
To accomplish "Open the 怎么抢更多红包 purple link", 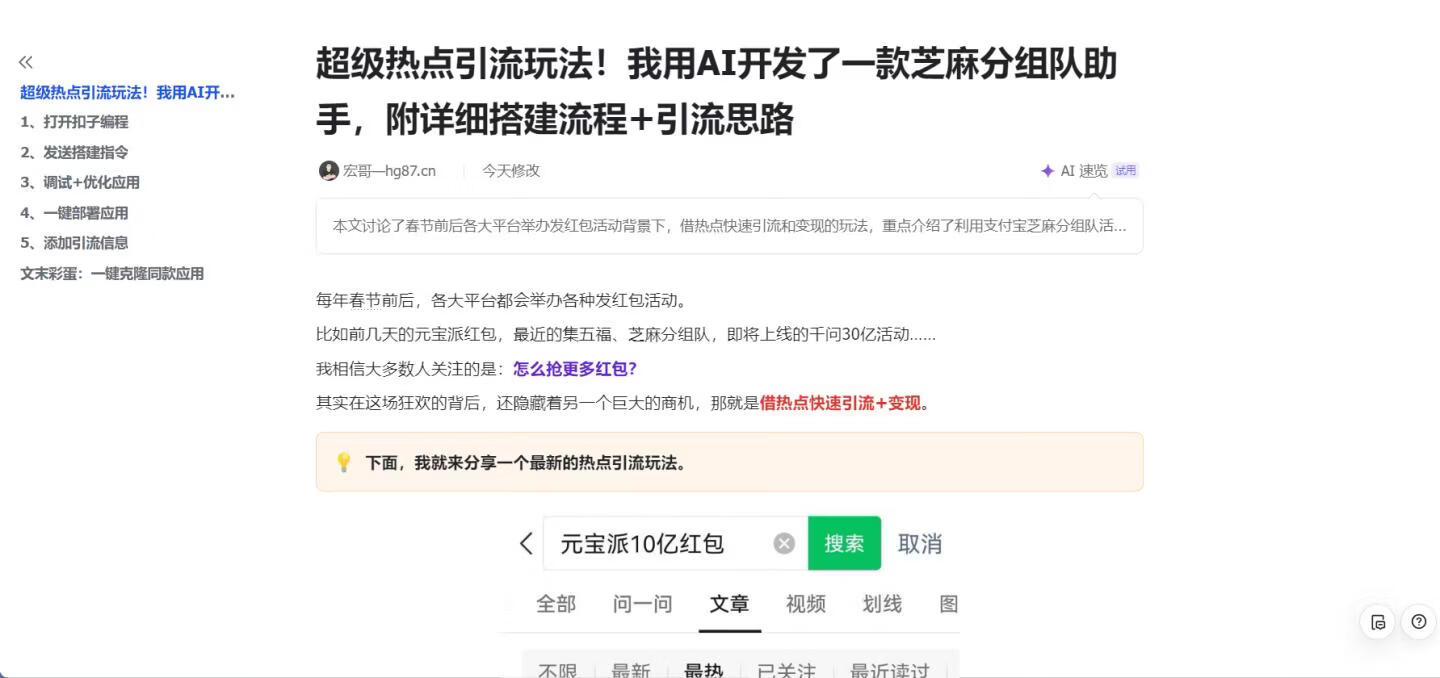I will point(576,369).
